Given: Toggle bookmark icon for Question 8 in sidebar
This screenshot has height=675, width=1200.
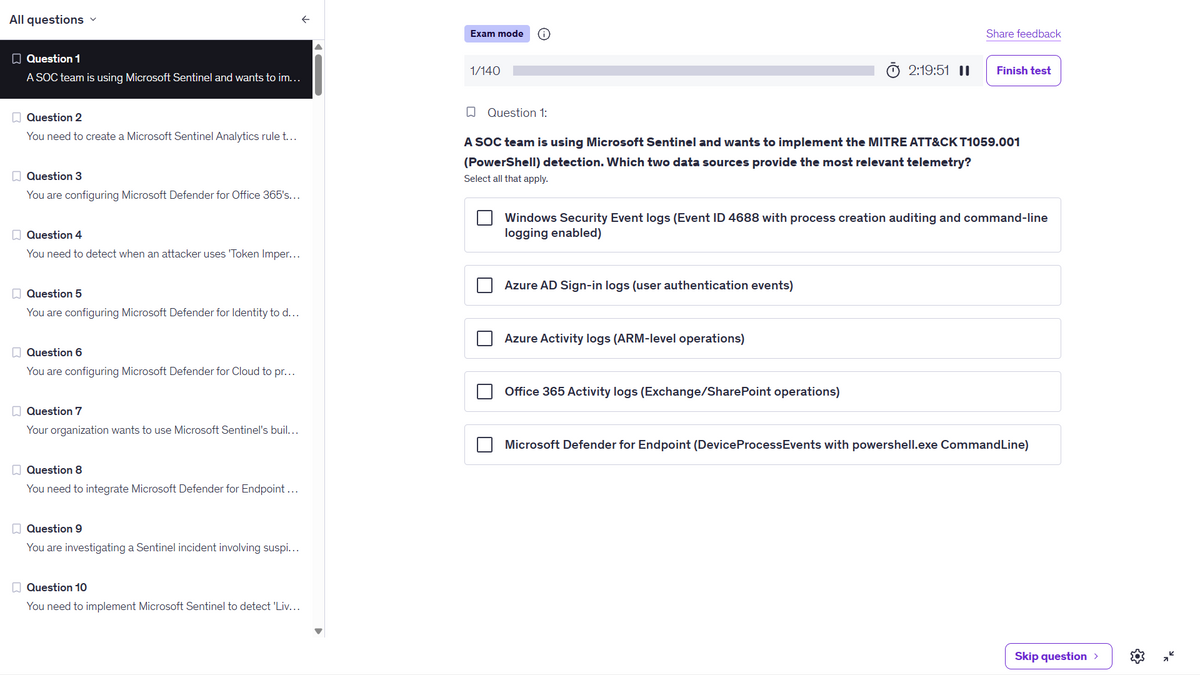Looking at the screenshot, I should pos(16,469).
